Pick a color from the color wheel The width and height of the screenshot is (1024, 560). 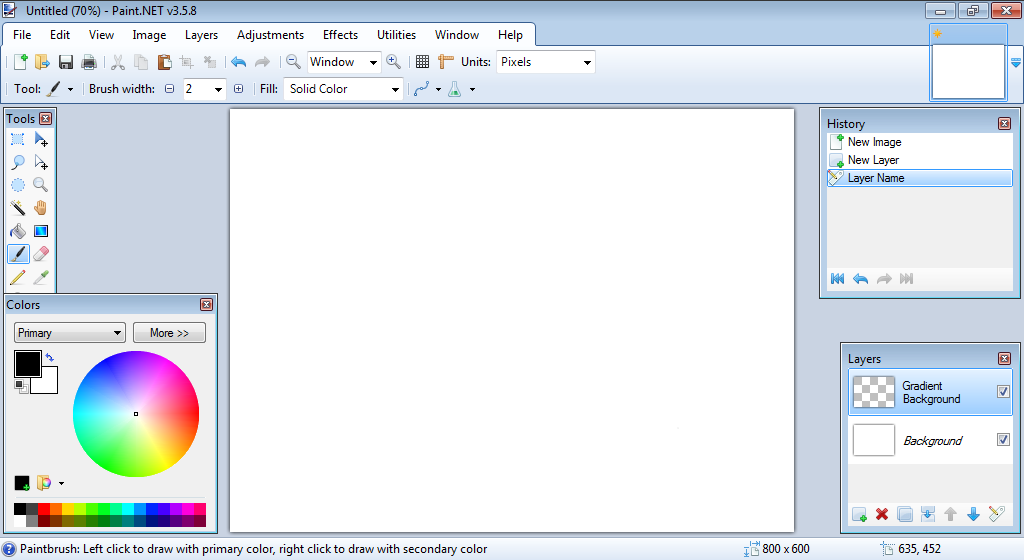click(136, 414)
